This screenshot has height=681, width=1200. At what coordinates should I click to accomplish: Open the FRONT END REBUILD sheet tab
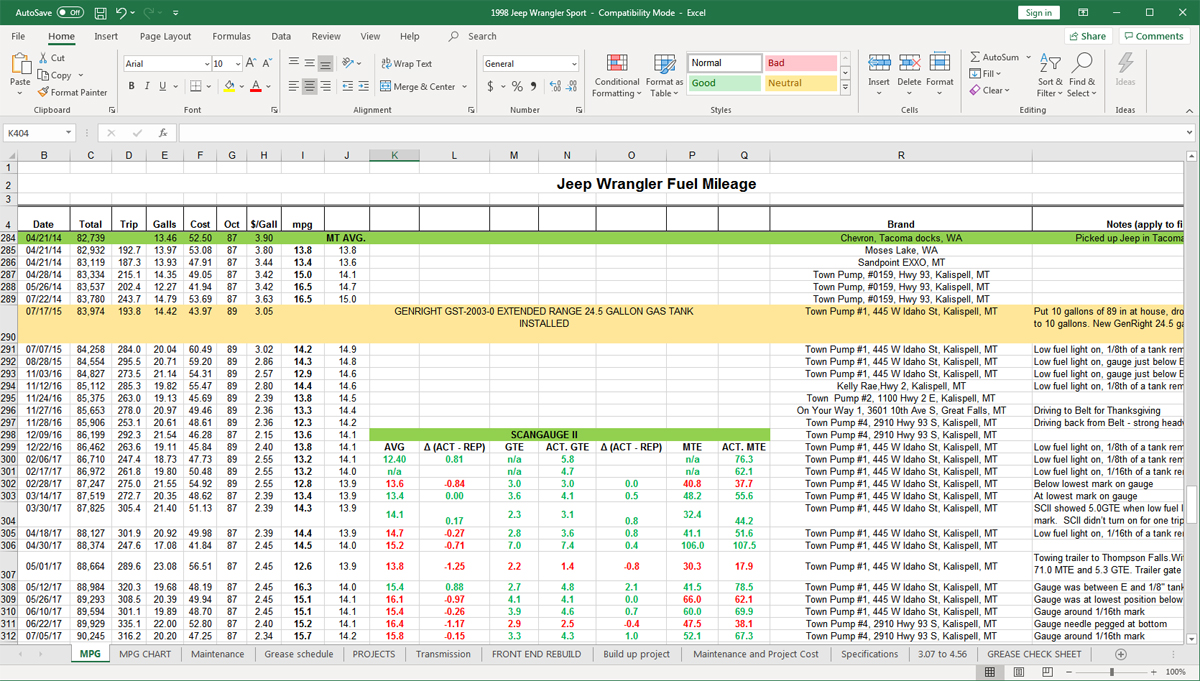tap(536, 654)
